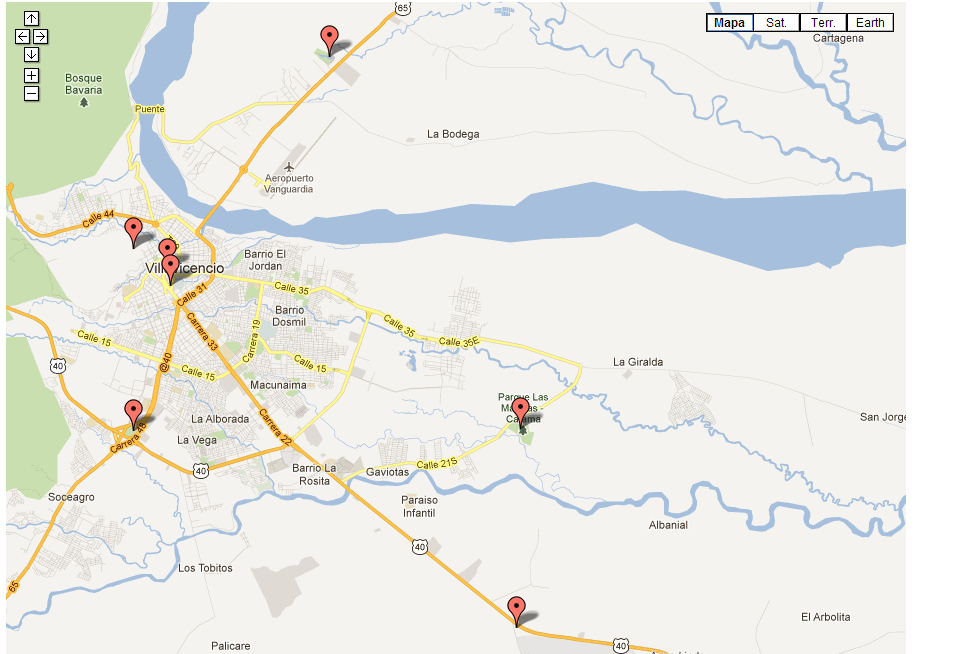Pan the map up with arrow button

tap(31, 18)
